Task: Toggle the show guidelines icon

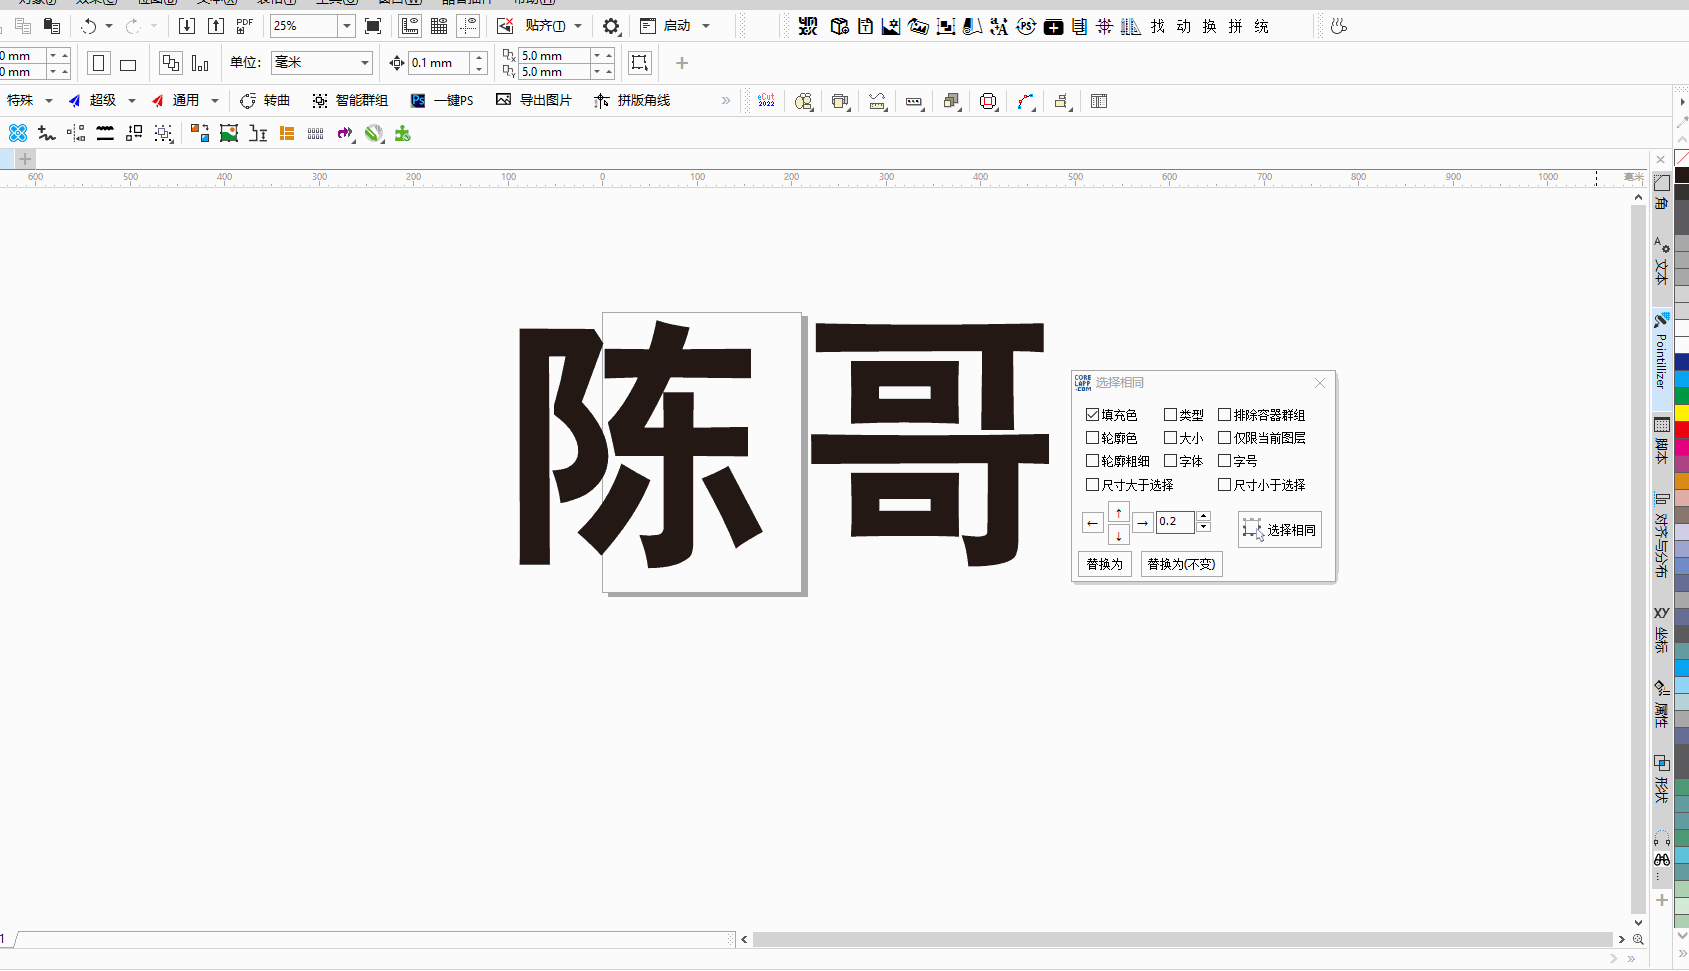Action: (x=467, y=26)
